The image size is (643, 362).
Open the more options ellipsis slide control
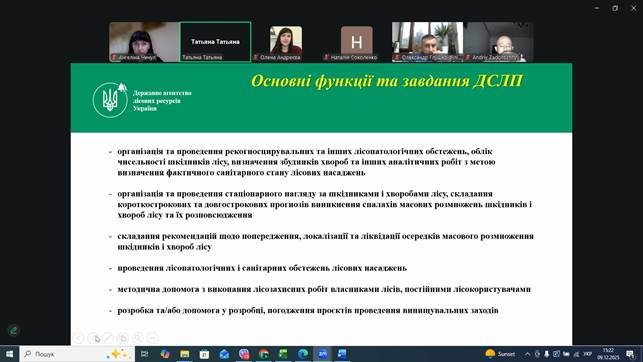click(153, 338)
